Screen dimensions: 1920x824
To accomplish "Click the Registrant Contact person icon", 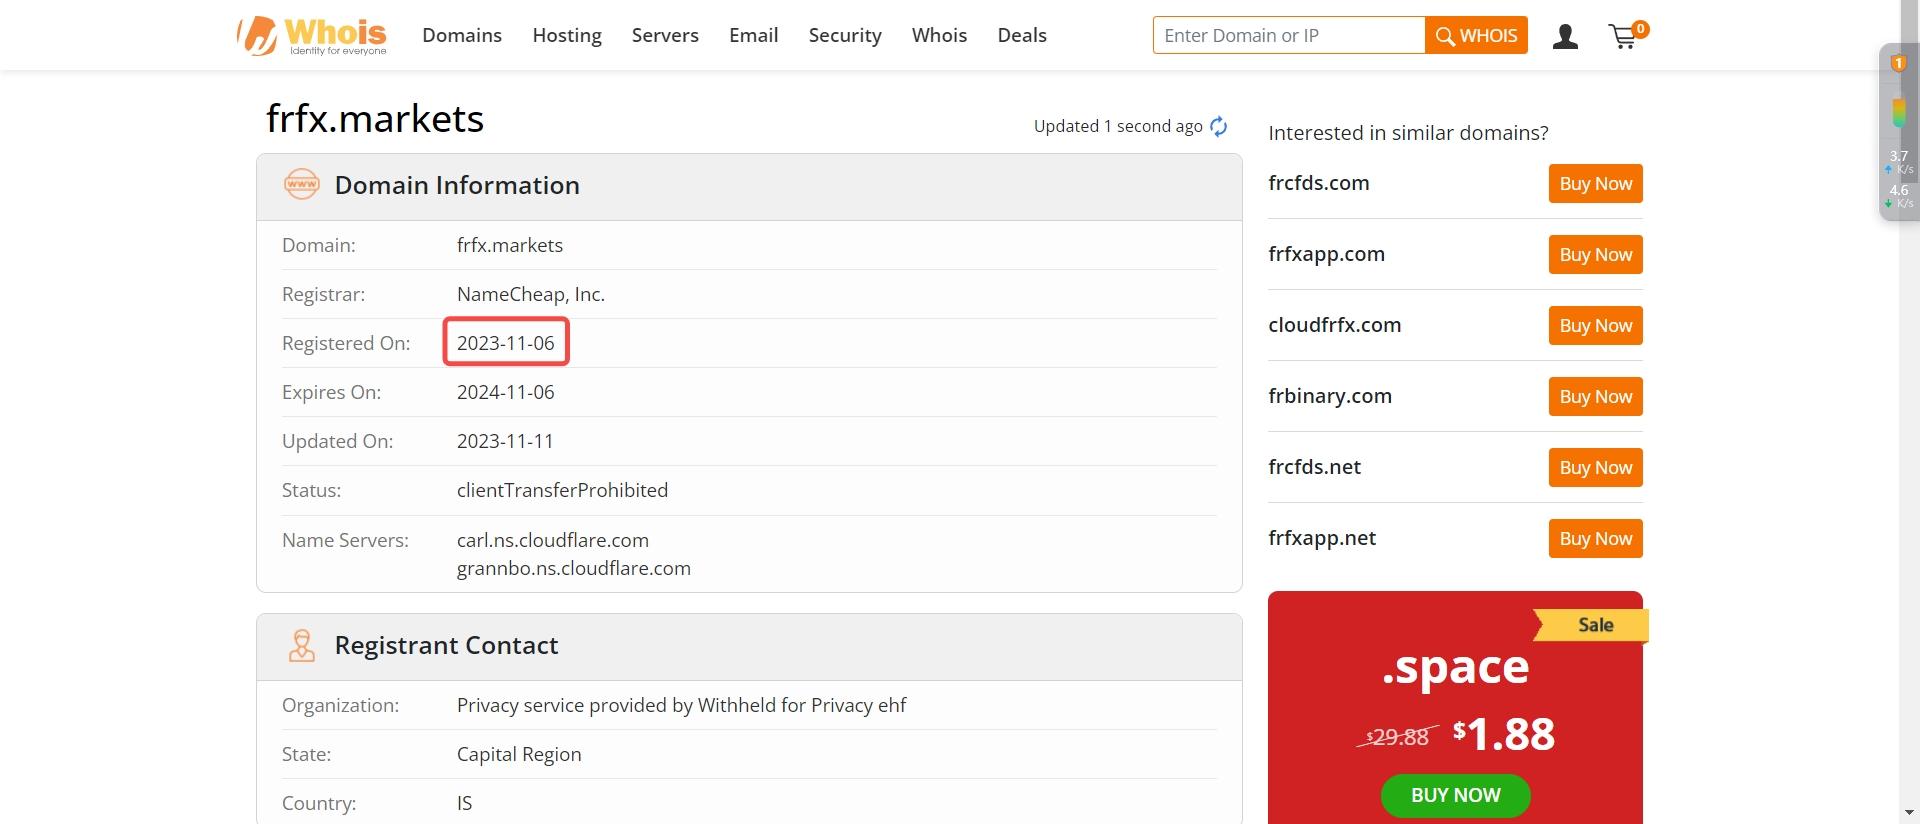I will [301, 646].
